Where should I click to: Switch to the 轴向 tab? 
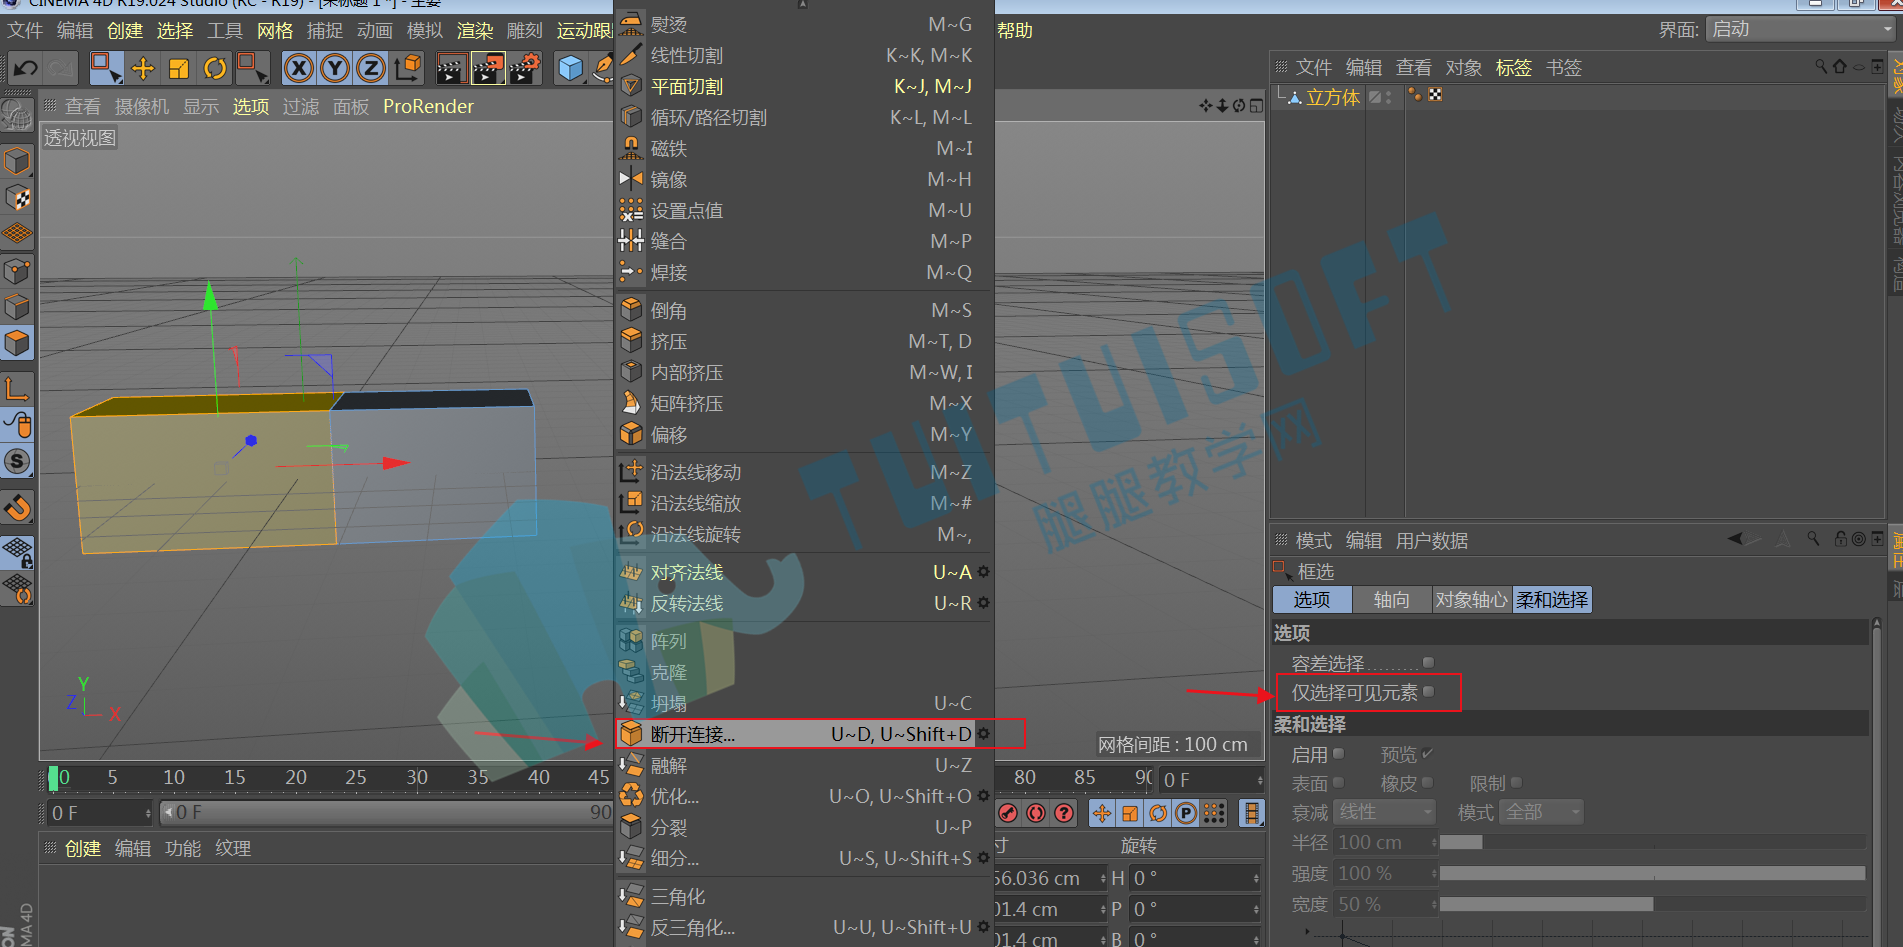click(1391, 600)
